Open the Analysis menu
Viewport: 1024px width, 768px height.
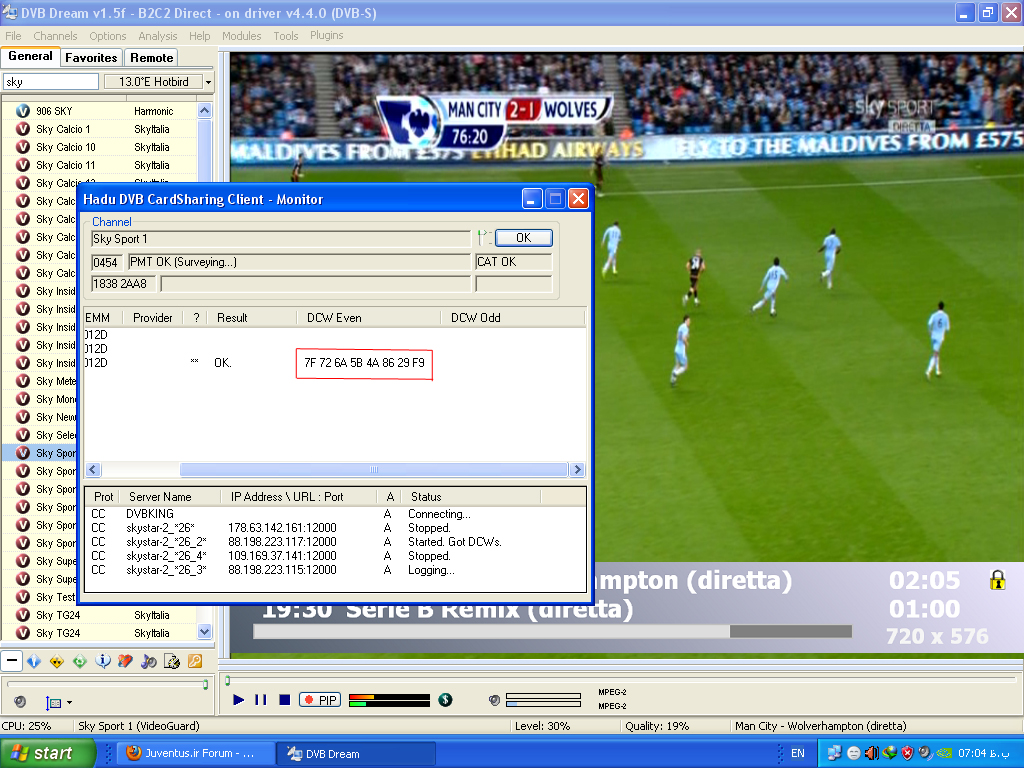[x=157, y=36]
